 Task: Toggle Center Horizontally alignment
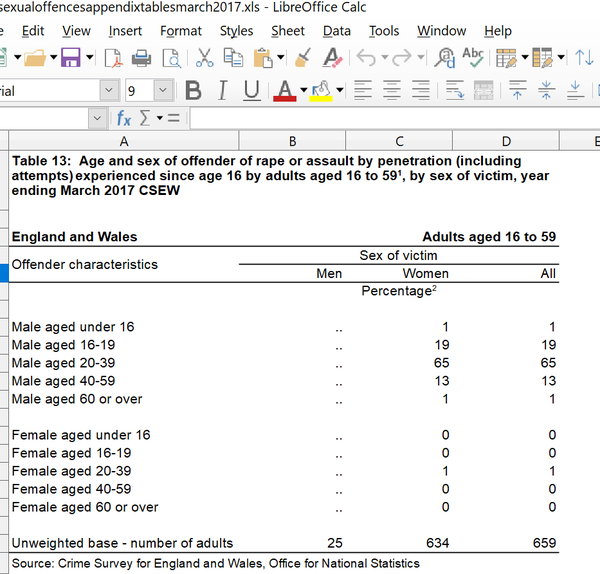(x=392, y=91)
